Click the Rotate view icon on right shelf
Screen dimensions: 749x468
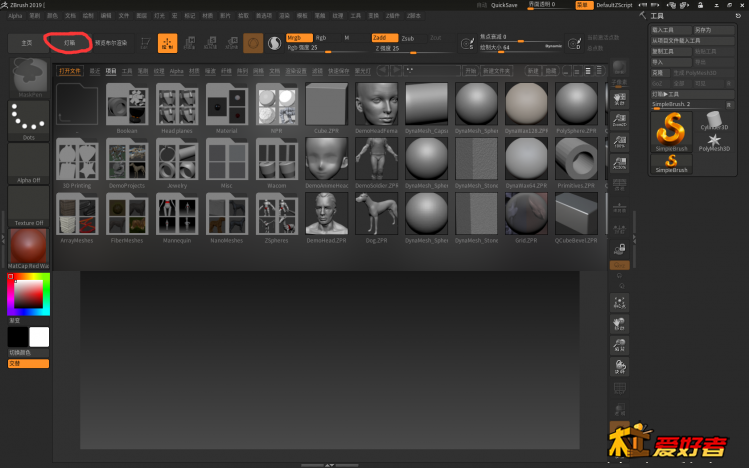(620, 367)
